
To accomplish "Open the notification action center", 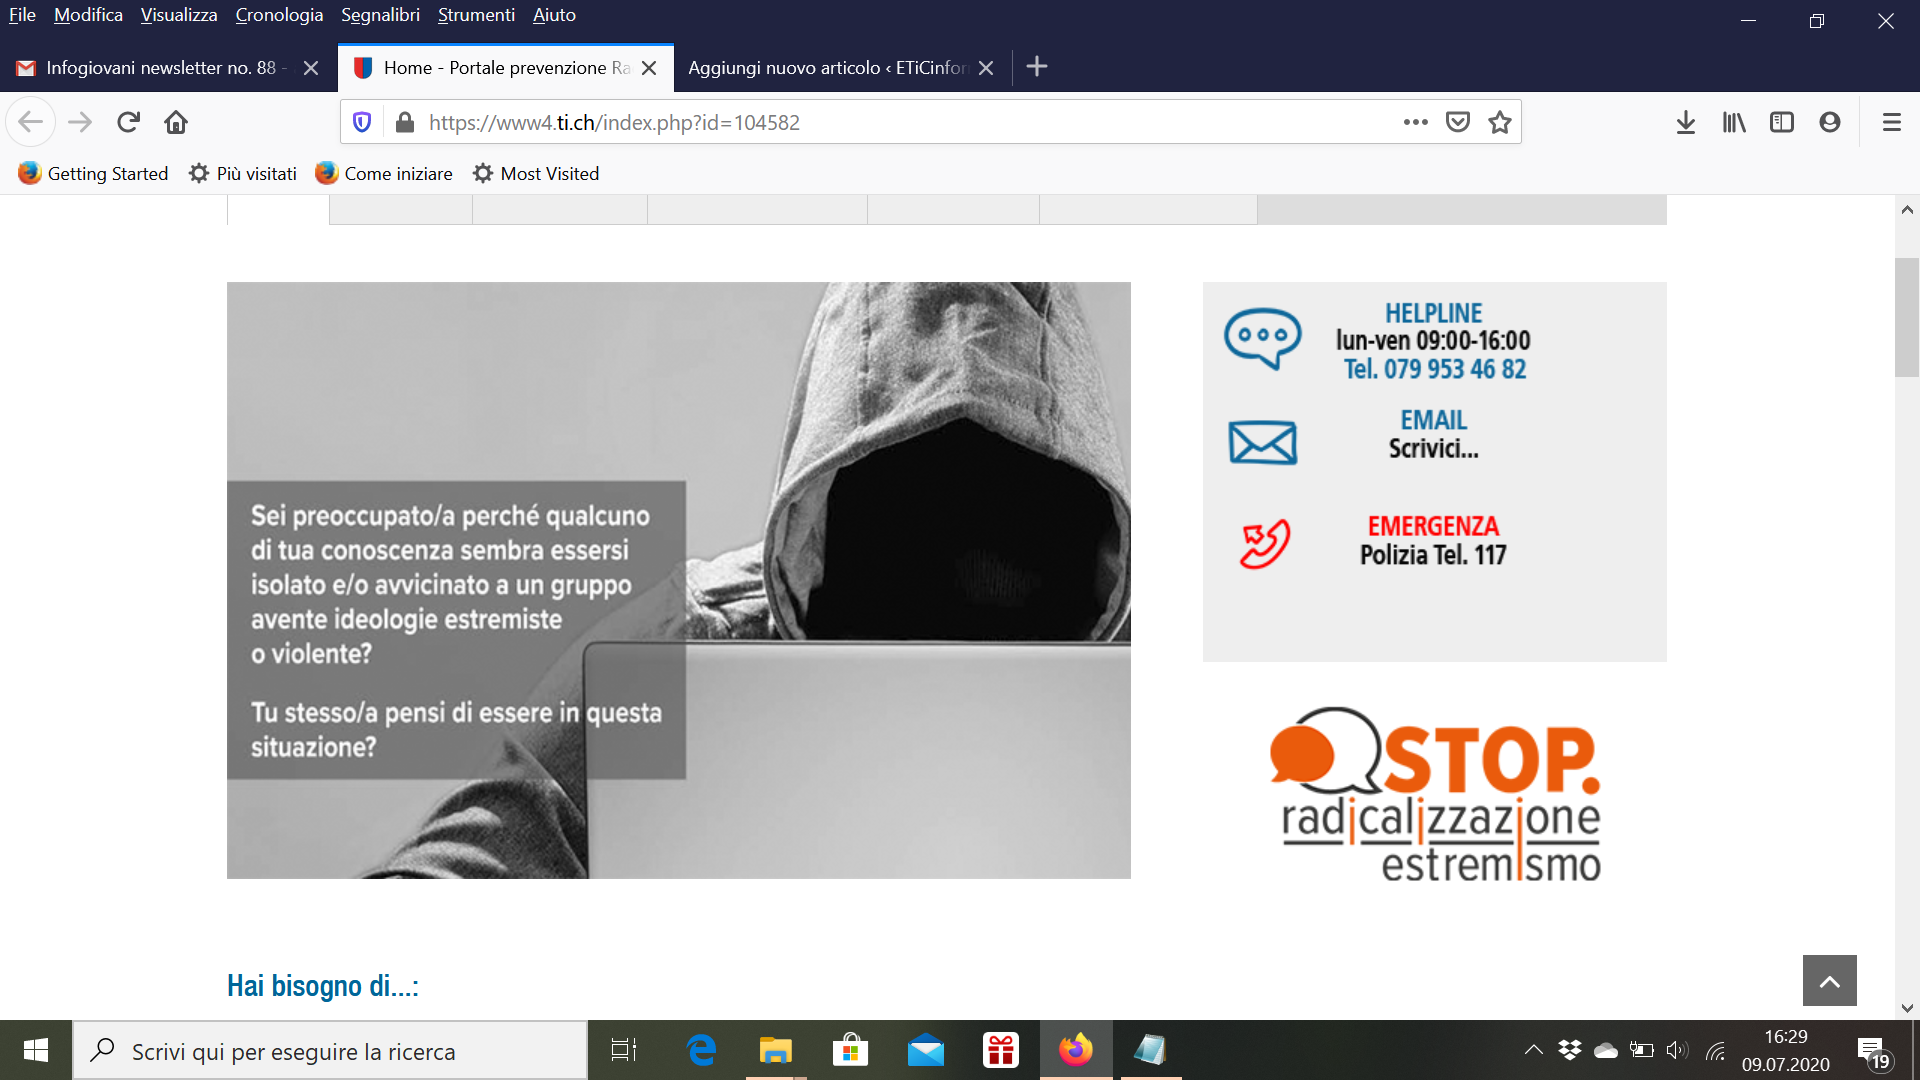I will click(x=1873, y=1051).
